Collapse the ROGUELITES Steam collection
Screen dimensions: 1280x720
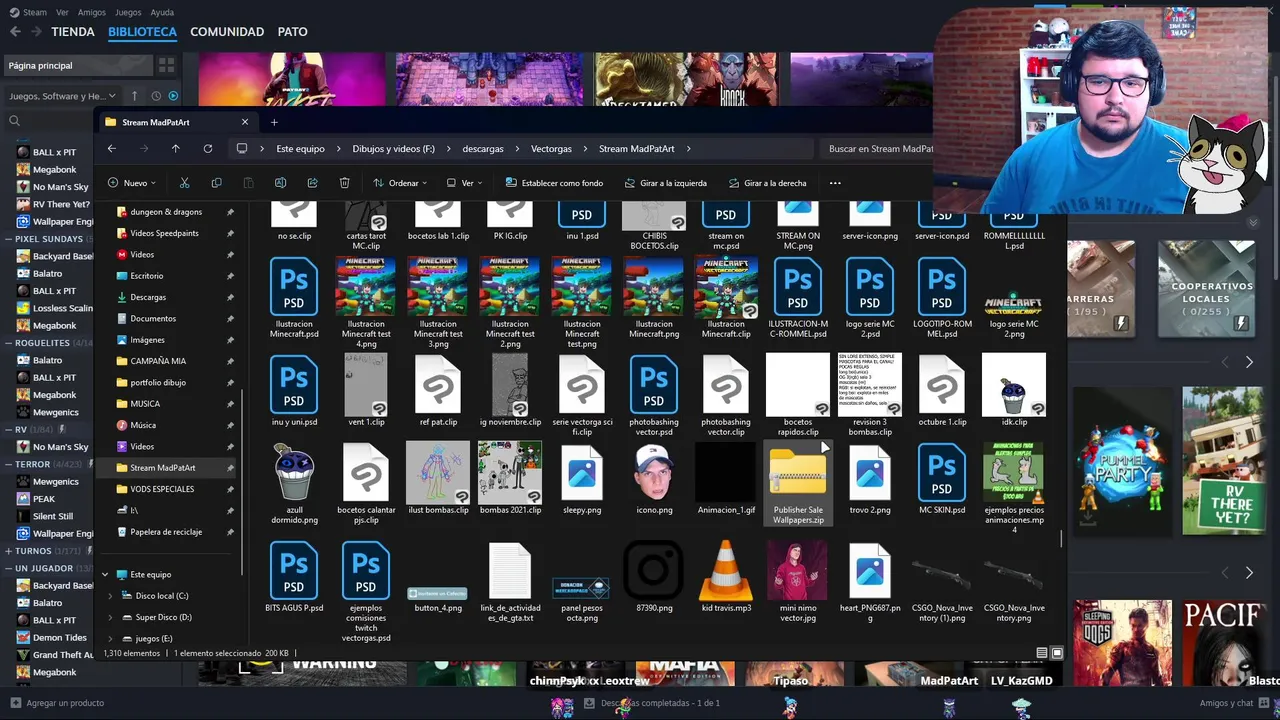click(7, 343)
